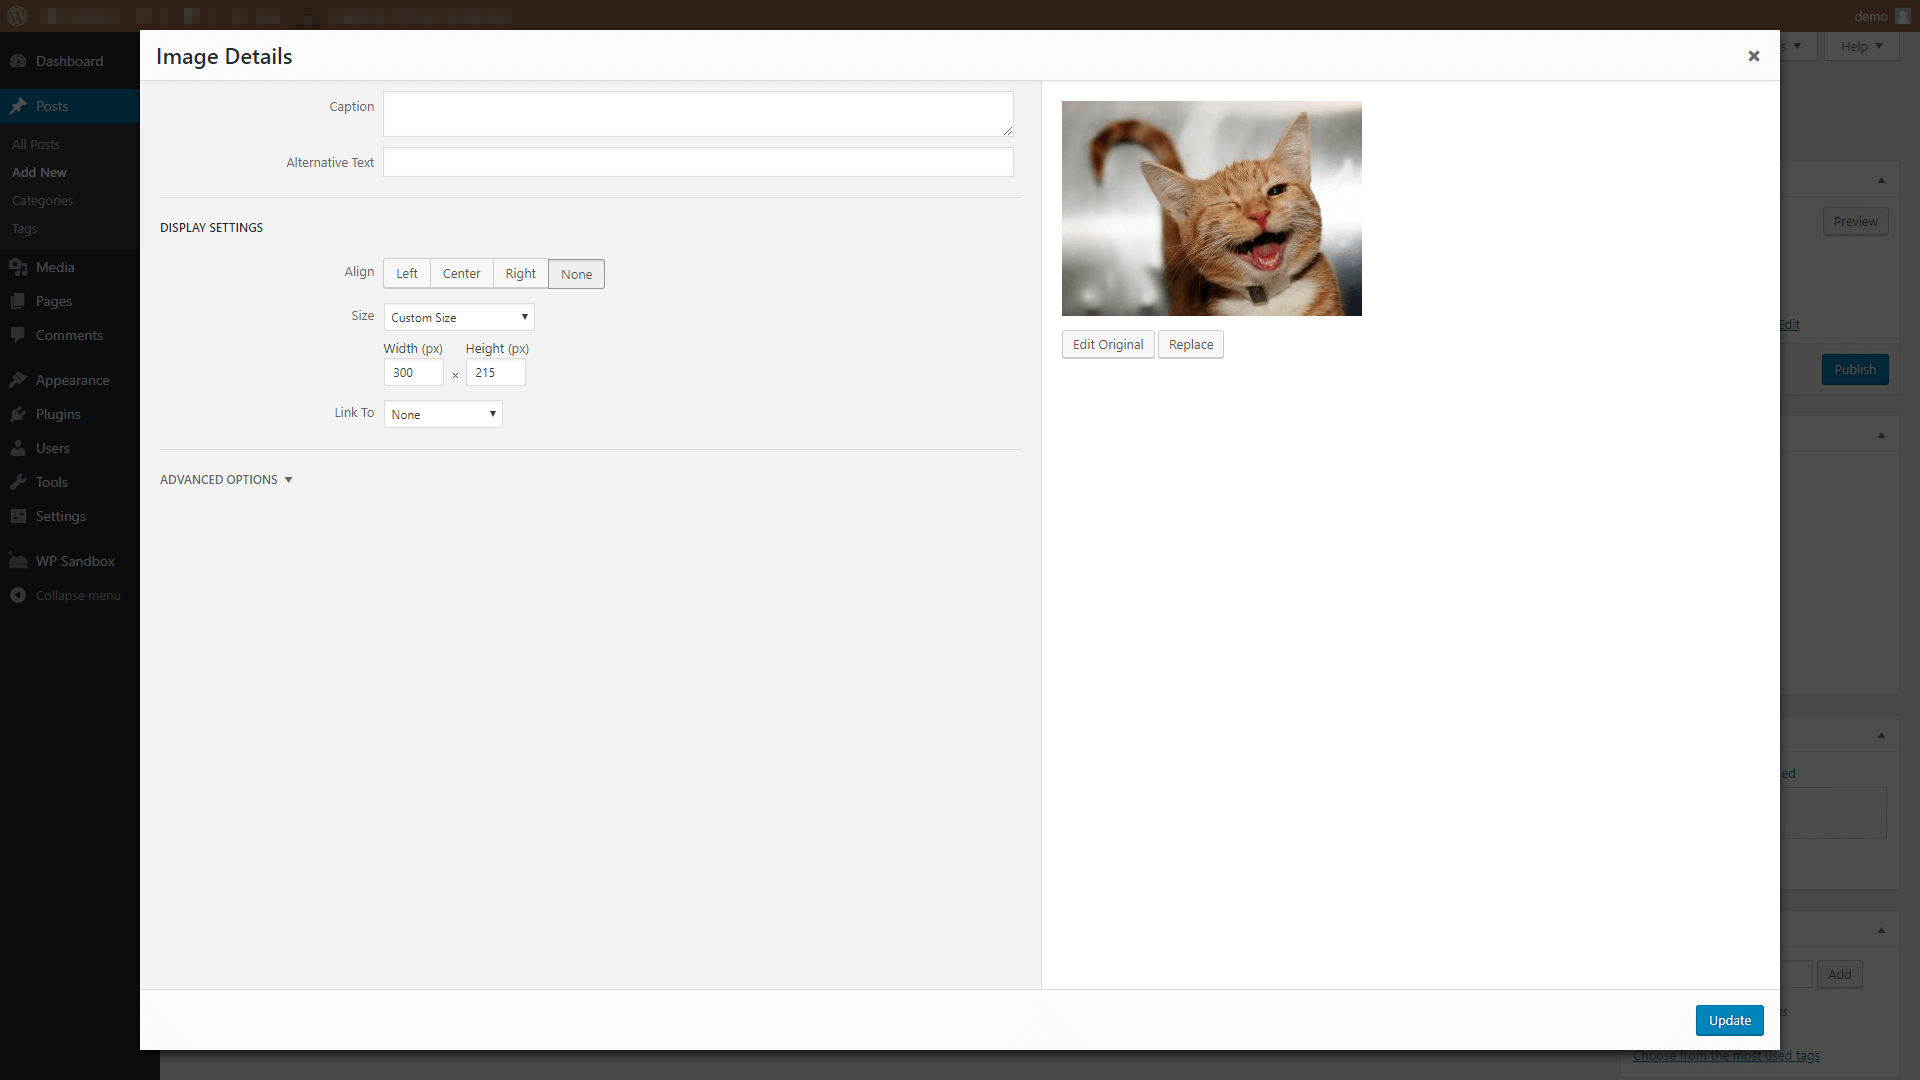
Task: Open the Size custom dropdown
Action: click(x=458, y=315)
